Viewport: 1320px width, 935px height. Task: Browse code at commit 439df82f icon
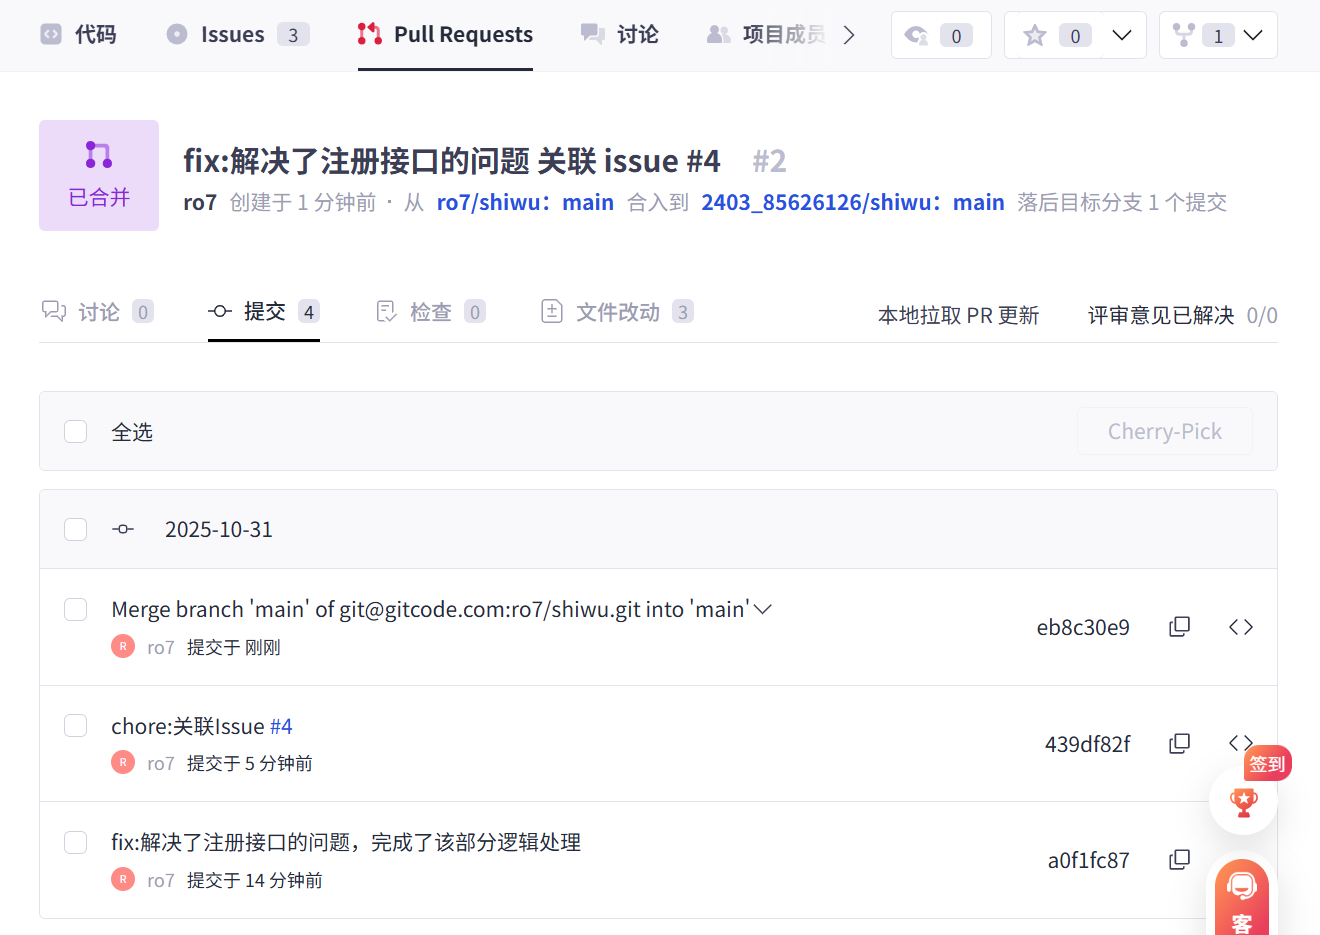coord(1241,742)
